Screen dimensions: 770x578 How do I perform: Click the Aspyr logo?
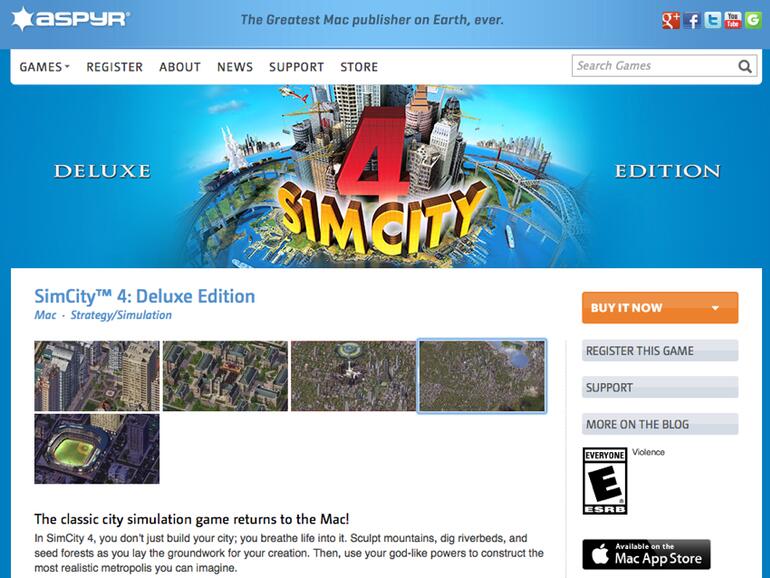point(71,19)
